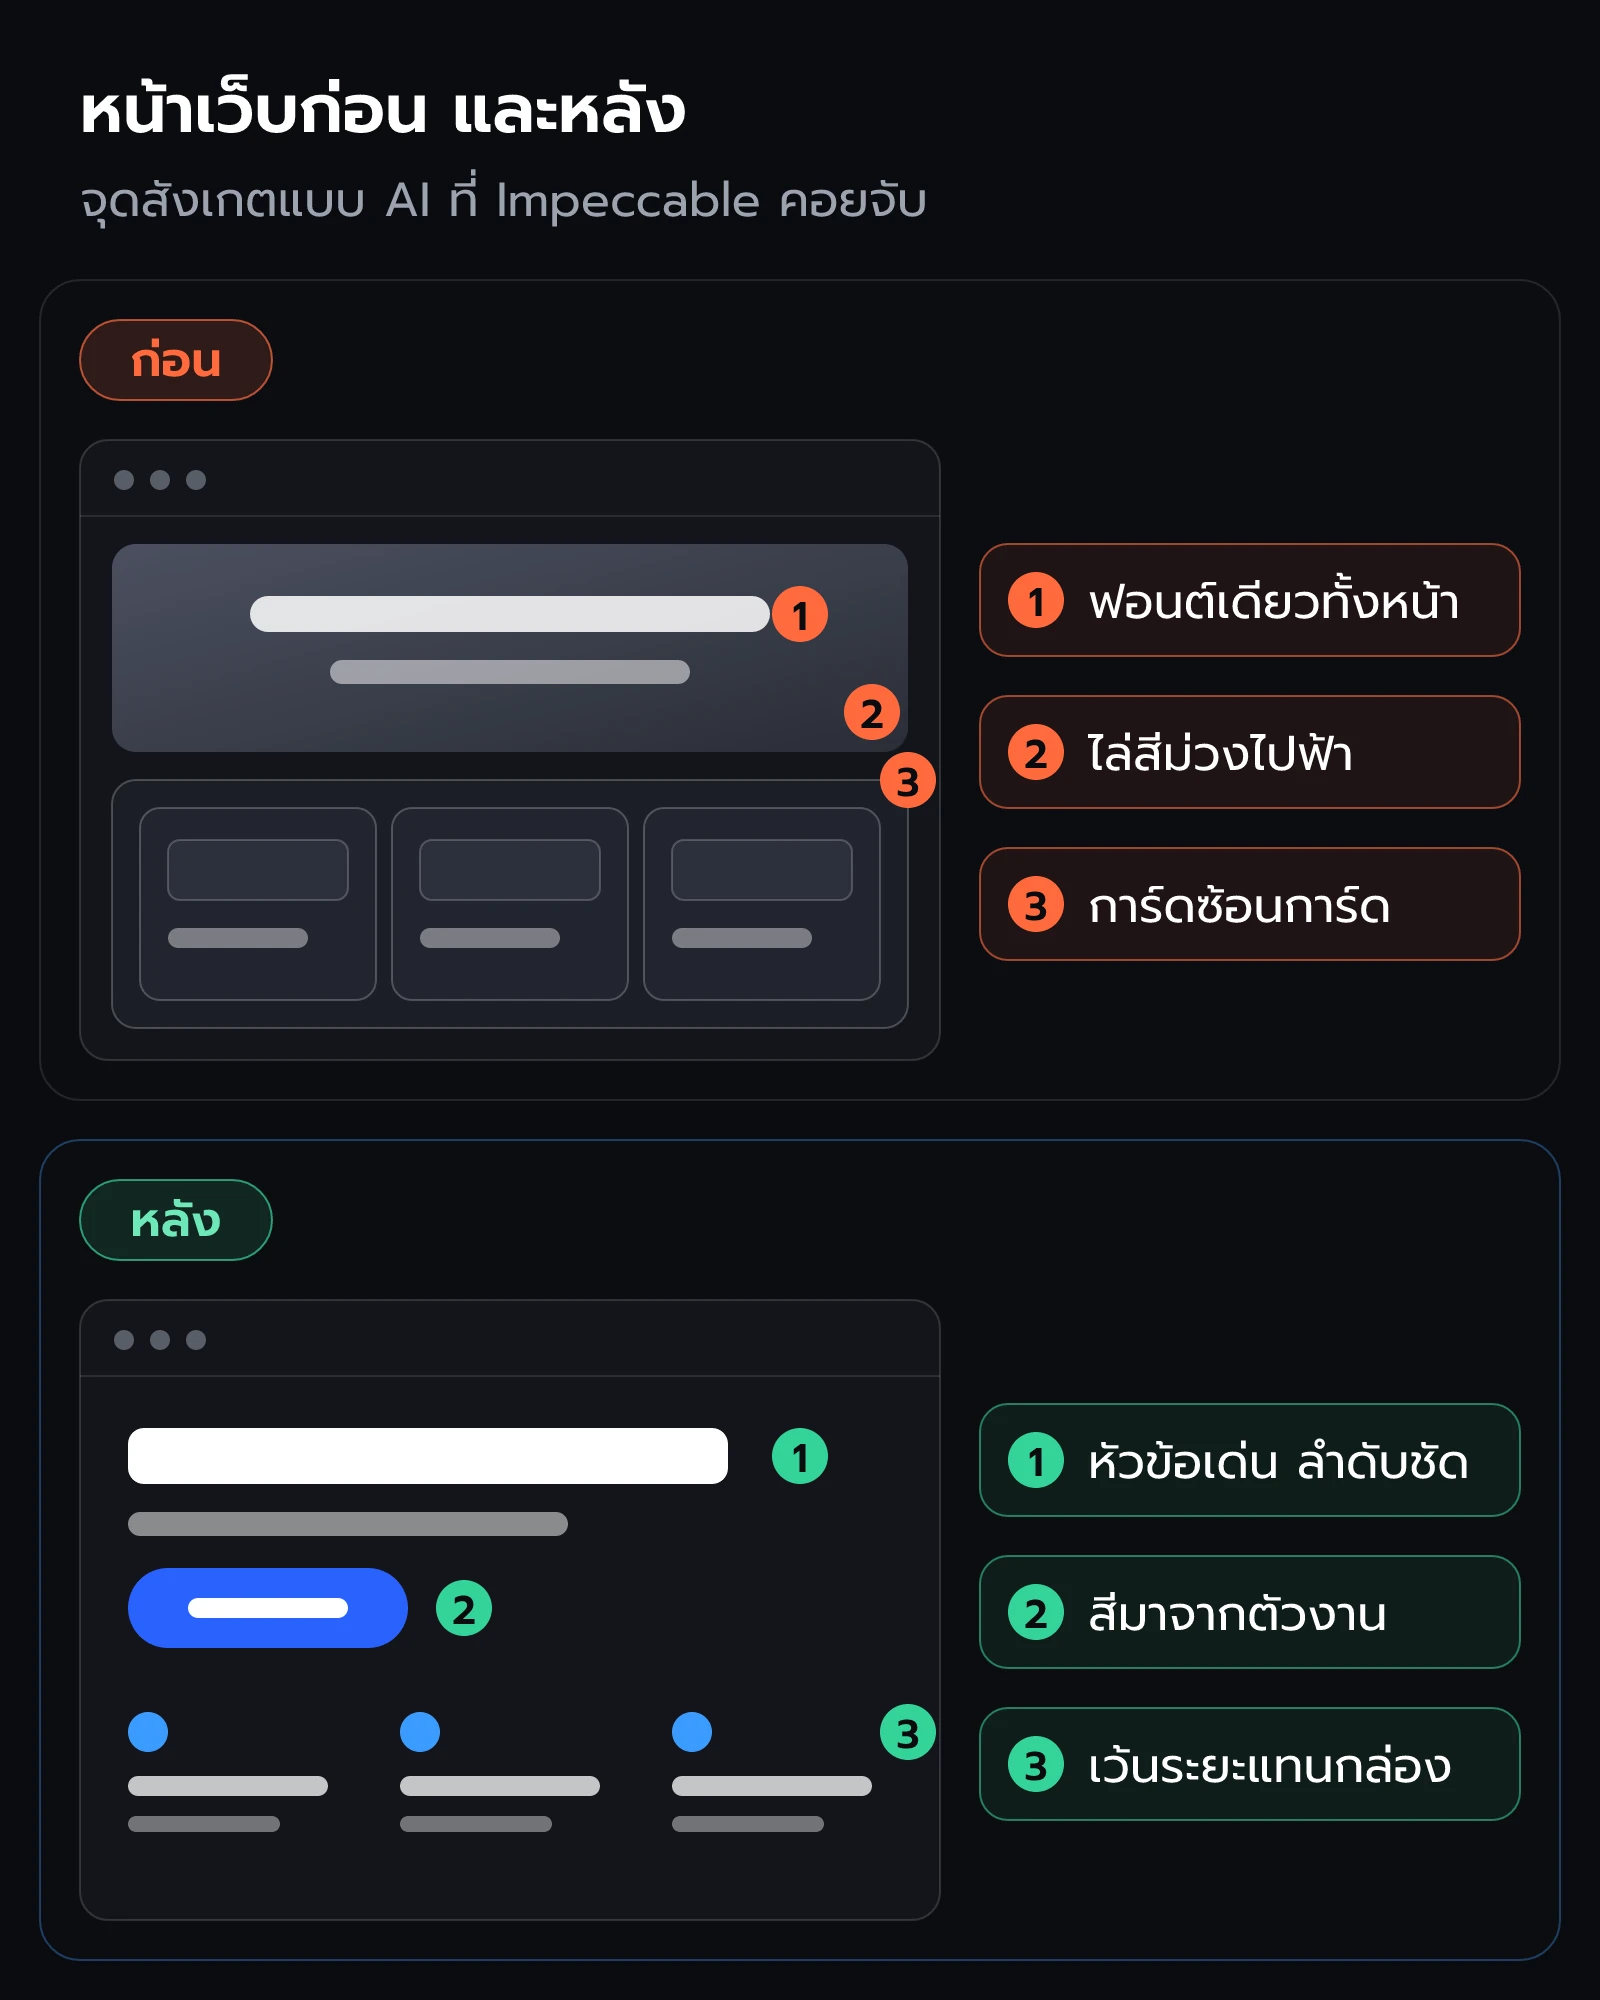Open the เว้นระยะแทนกล่อง note

coord(1250,1764)
